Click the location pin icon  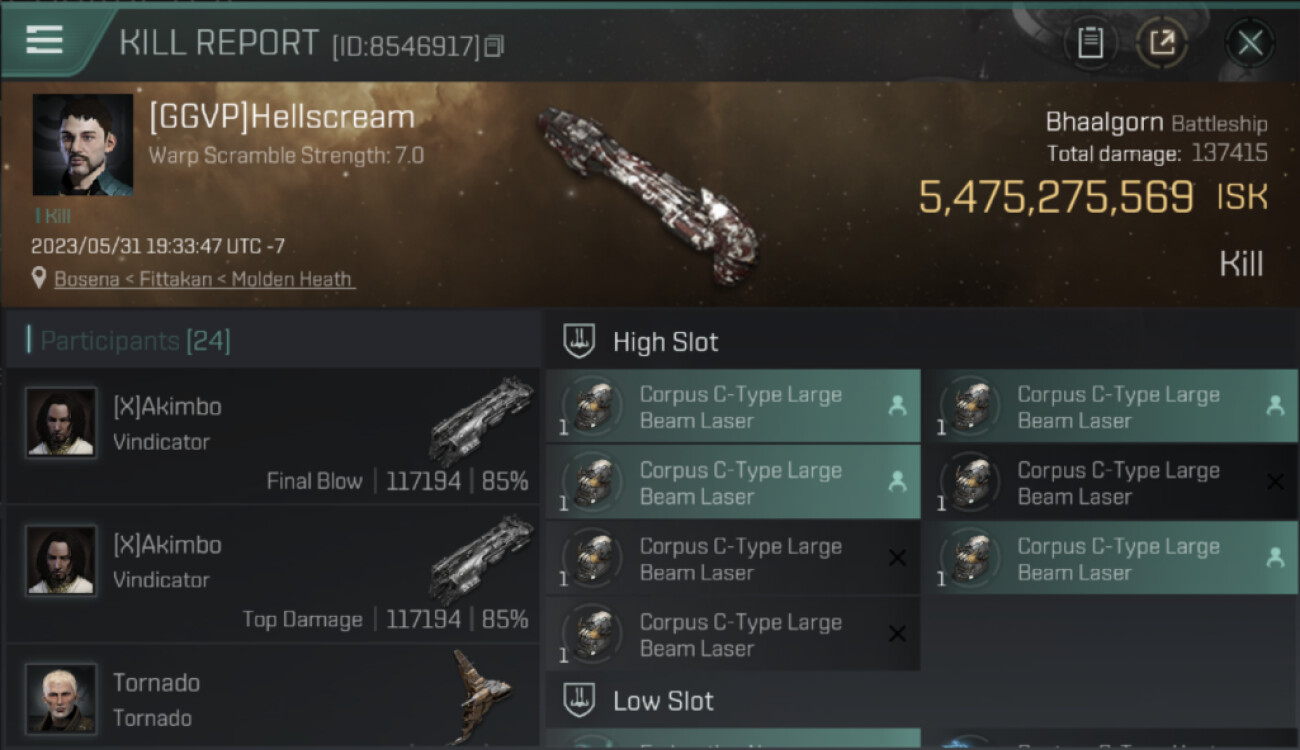coord(39,278)
